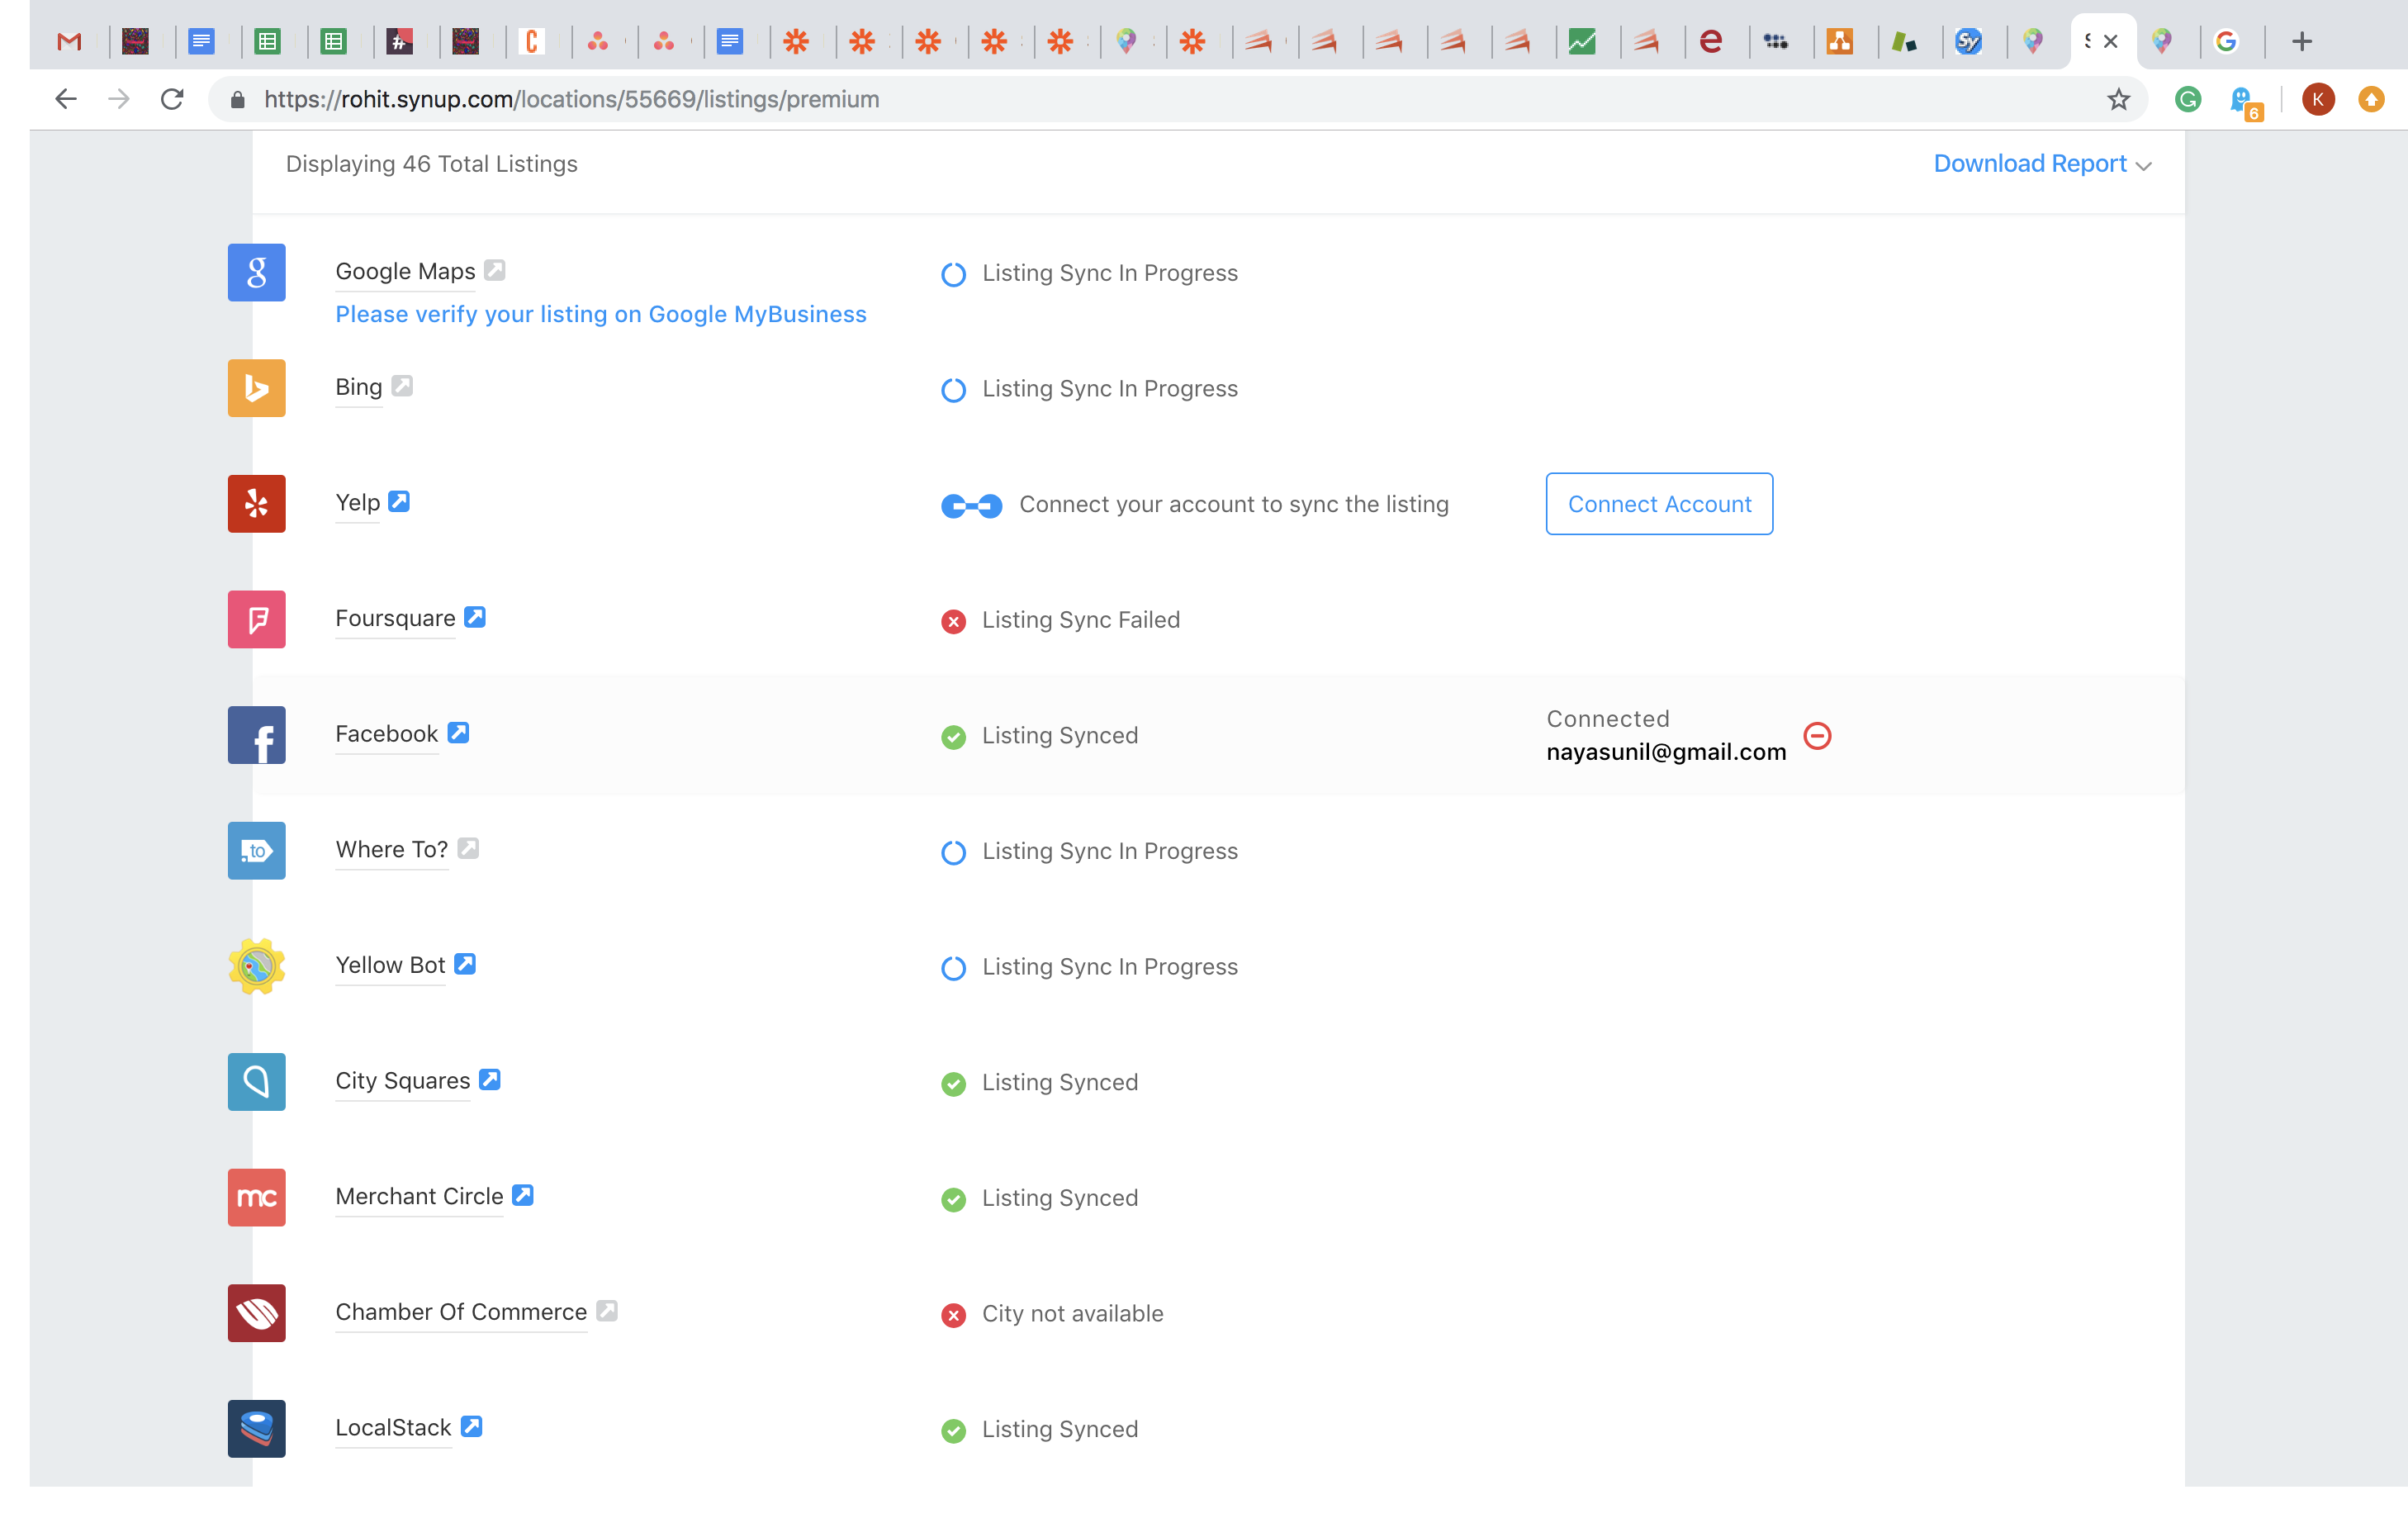Click the City Squares logo icon
The image size is (2408, 1523).
256,1081
